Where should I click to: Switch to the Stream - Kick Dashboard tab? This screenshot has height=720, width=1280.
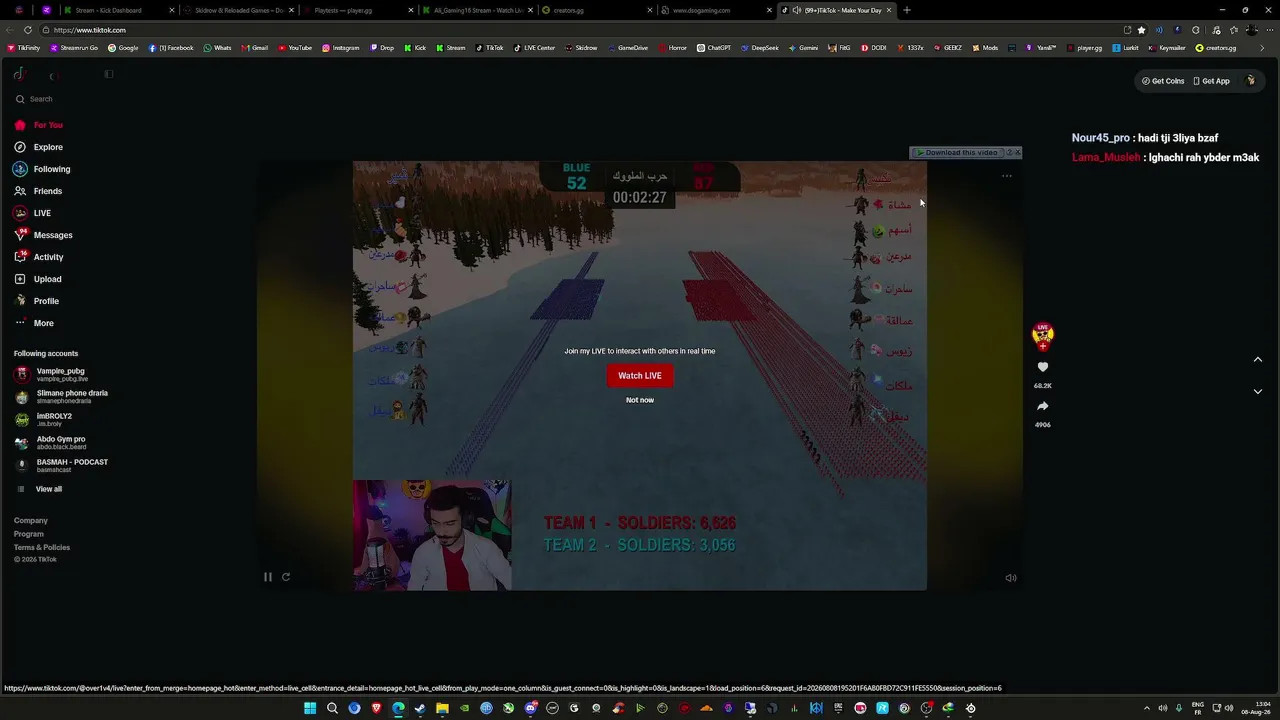[118, 10]
